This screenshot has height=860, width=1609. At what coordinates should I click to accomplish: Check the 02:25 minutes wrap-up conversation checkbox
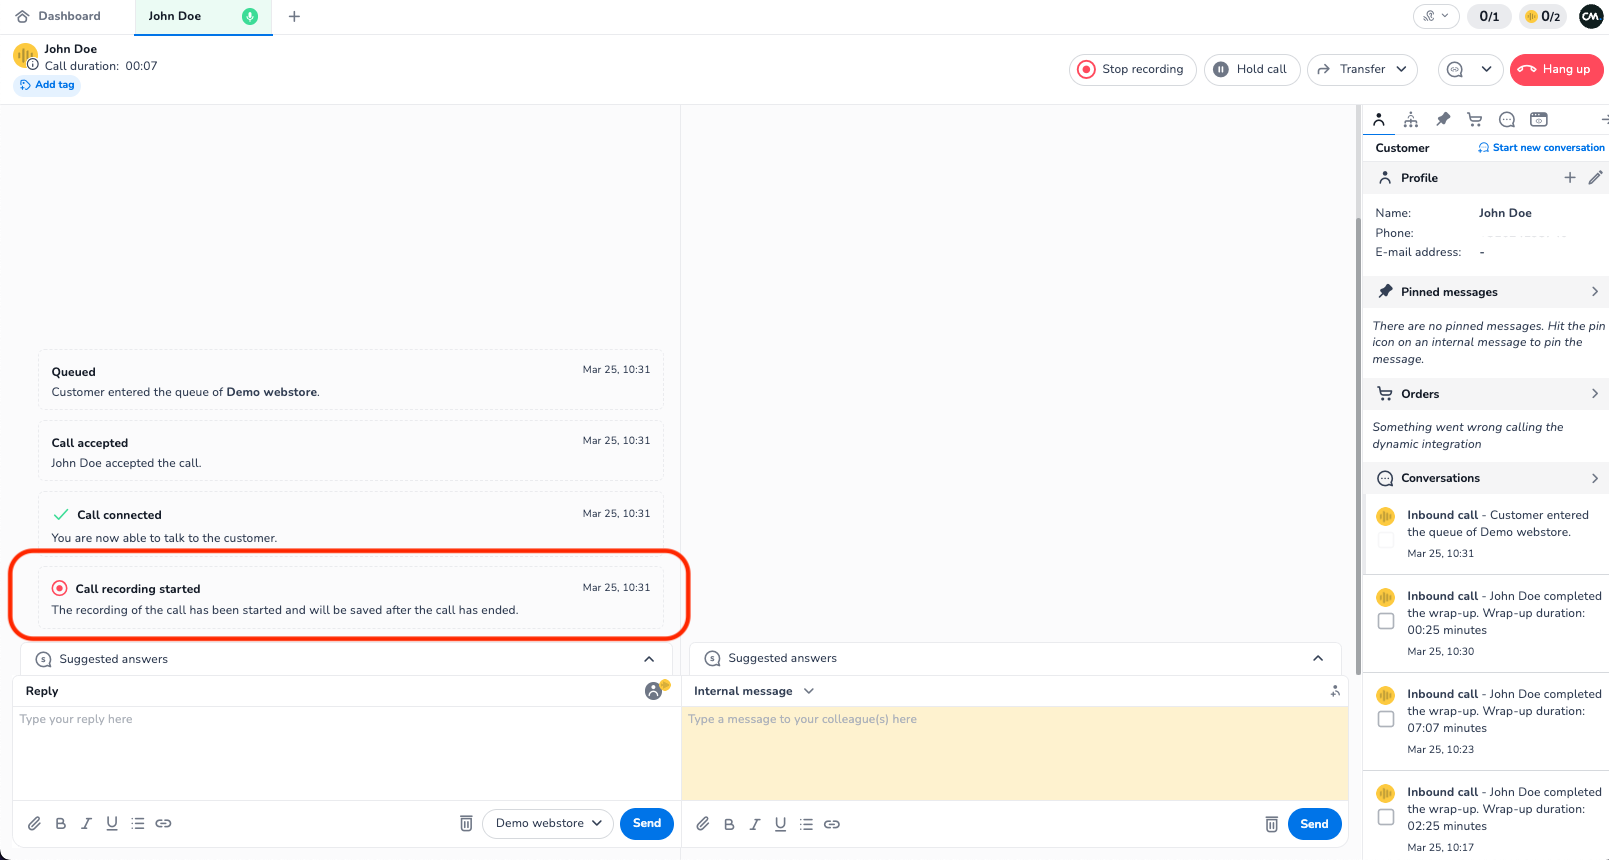(1386, 817)
